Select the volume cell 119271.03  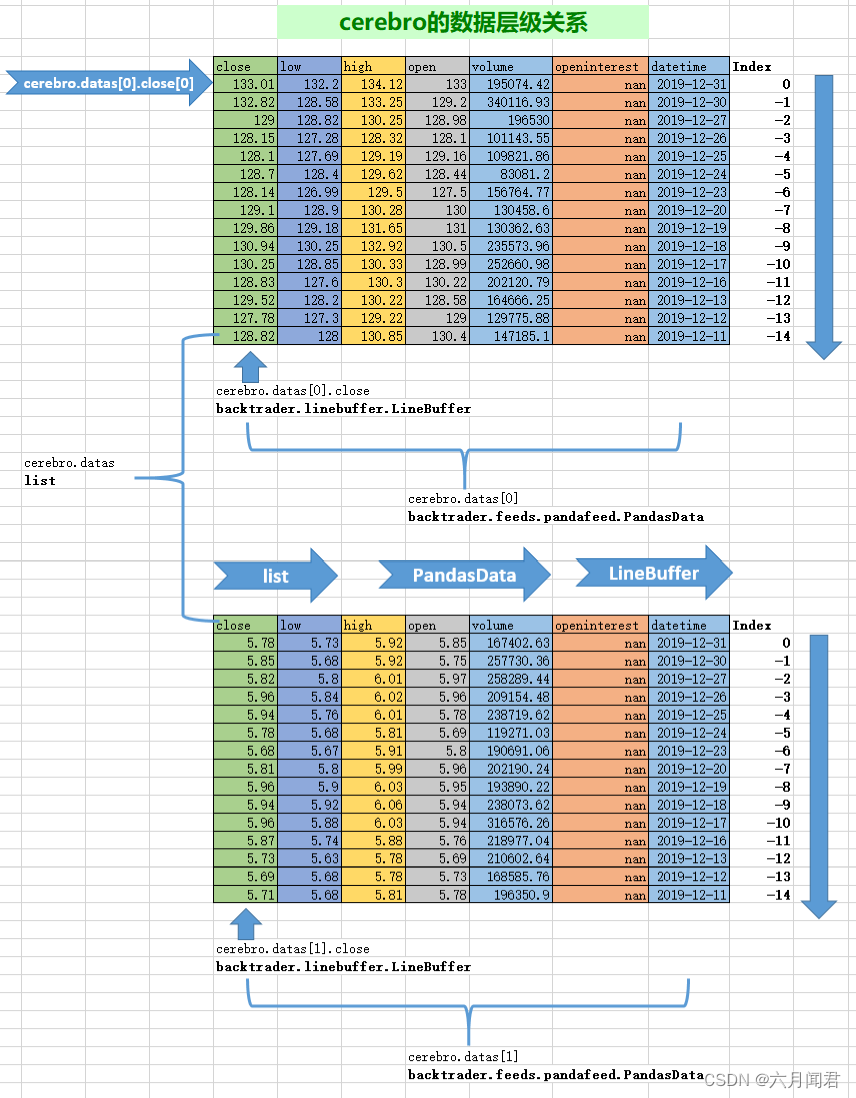(x=511, y=733)
